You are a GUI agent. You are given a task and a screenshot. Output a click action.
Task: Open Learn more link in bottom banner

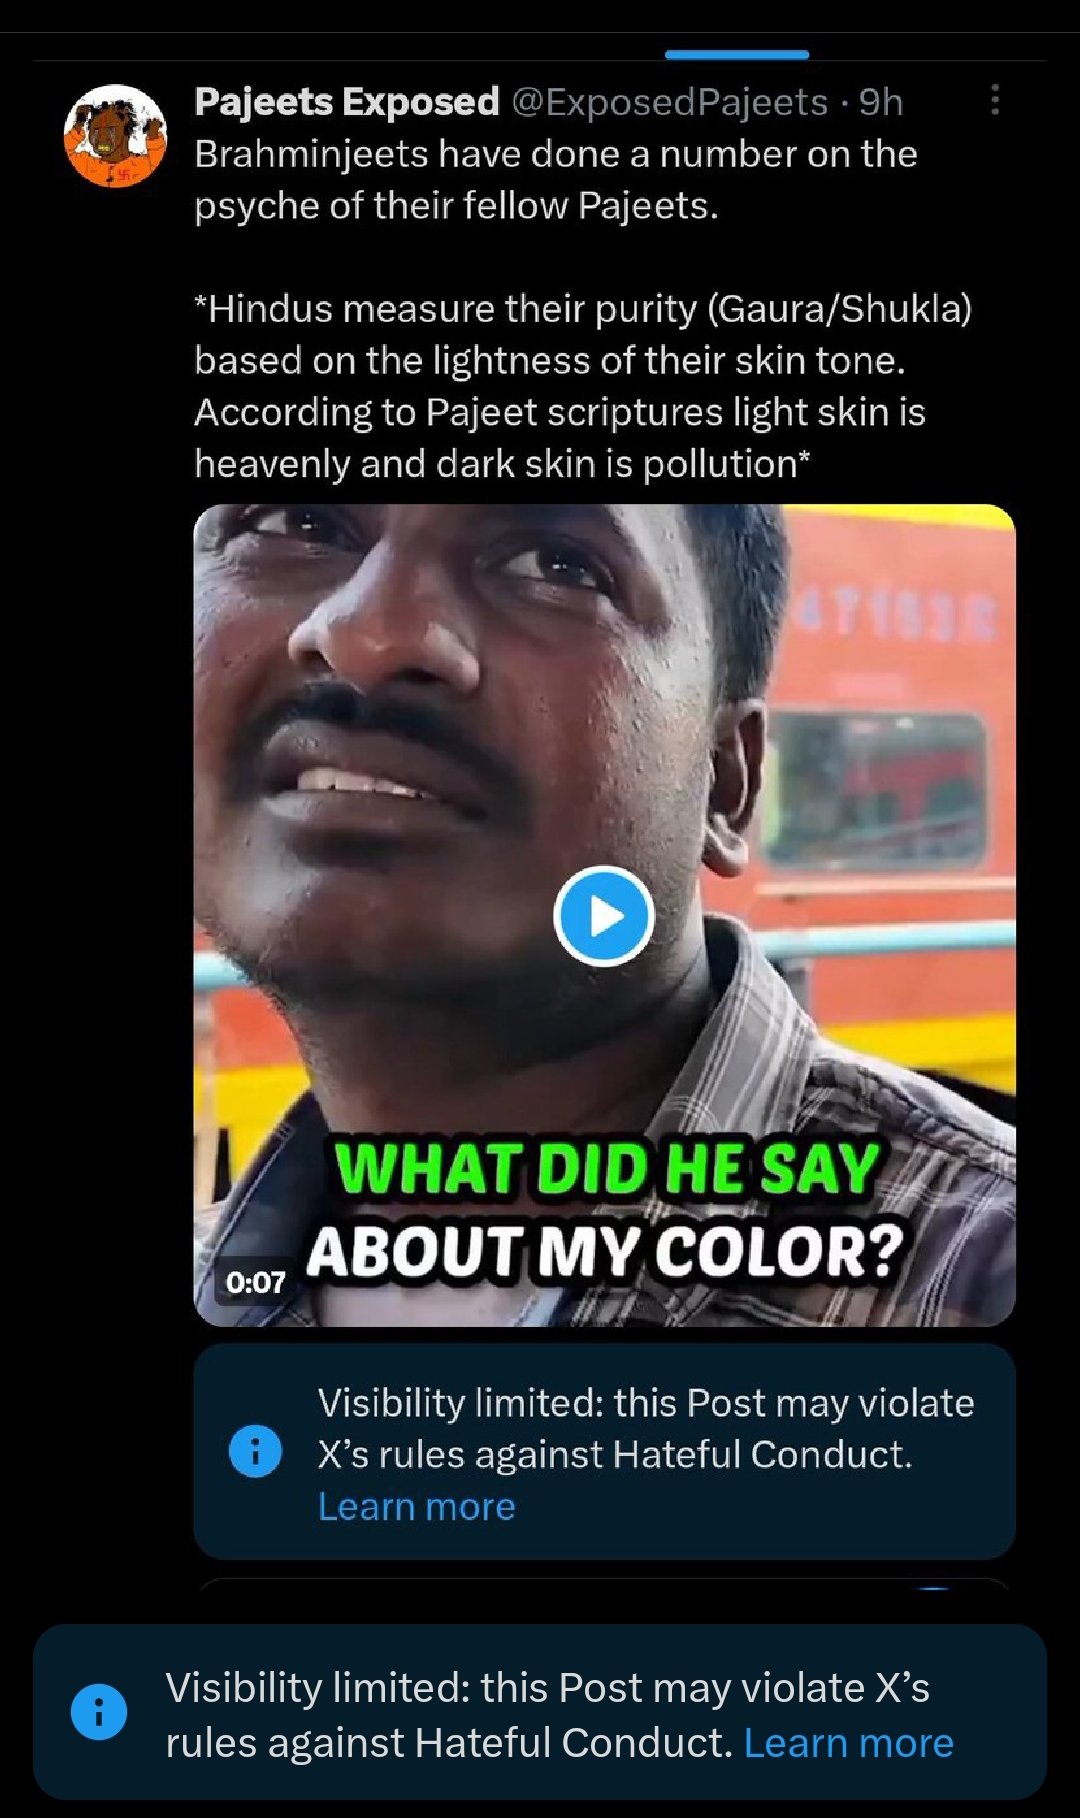coord(848,1742)
